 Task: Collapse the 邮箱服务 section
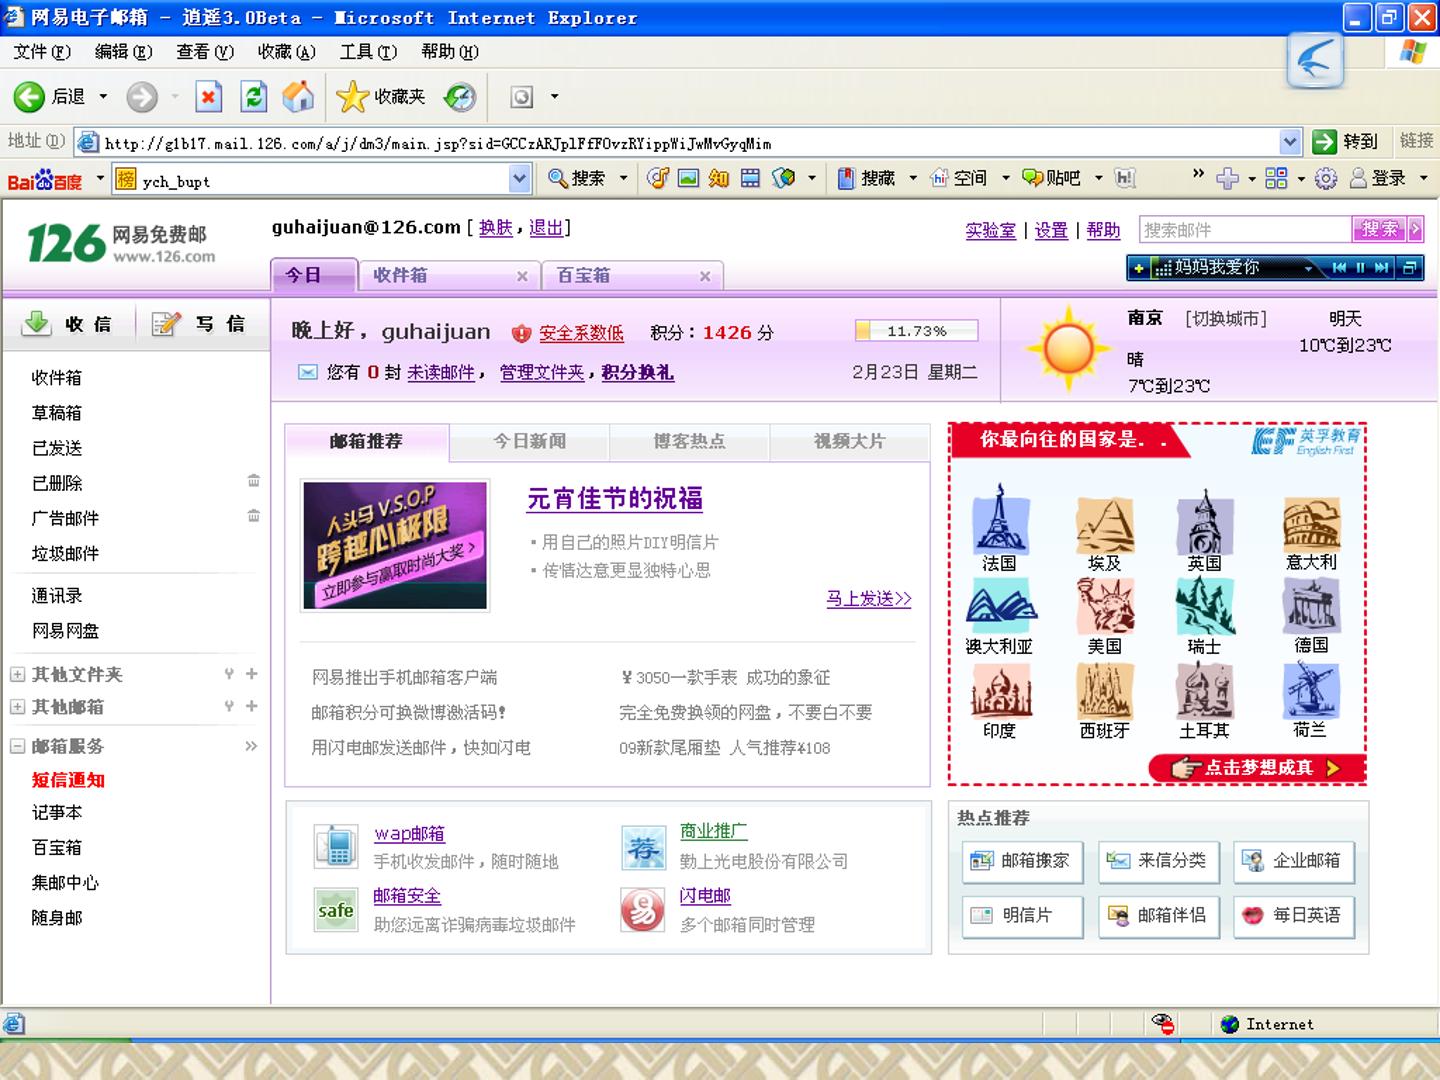click(x=17, y=746)
